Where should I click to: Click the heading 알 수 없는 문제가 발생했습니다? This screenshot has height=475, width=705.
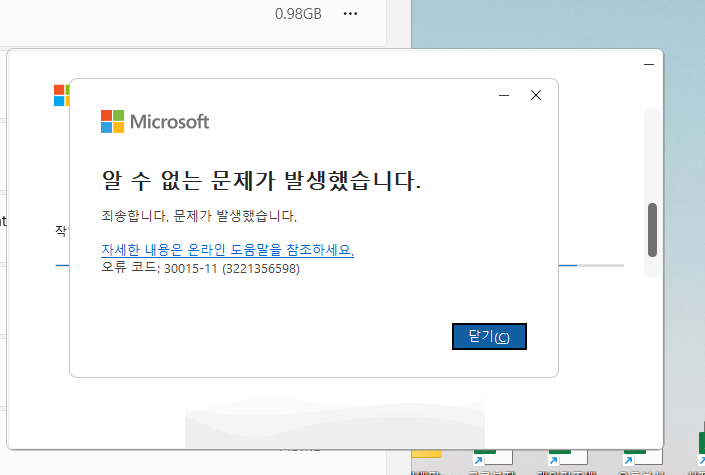261,180
